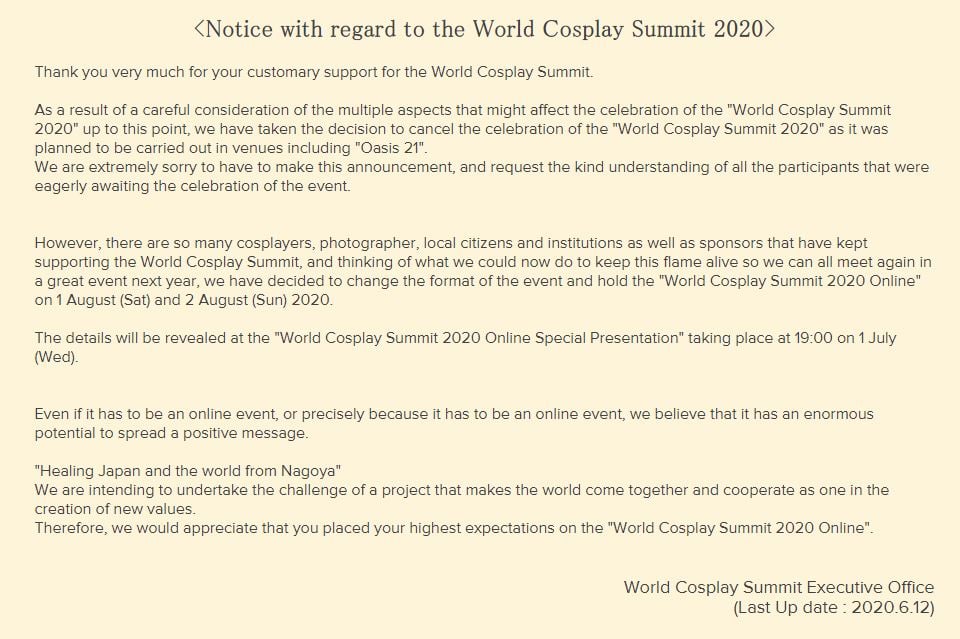960x639 pixels.
Task: Click the opening "Thank you very much" line
Action: [327, 72]
